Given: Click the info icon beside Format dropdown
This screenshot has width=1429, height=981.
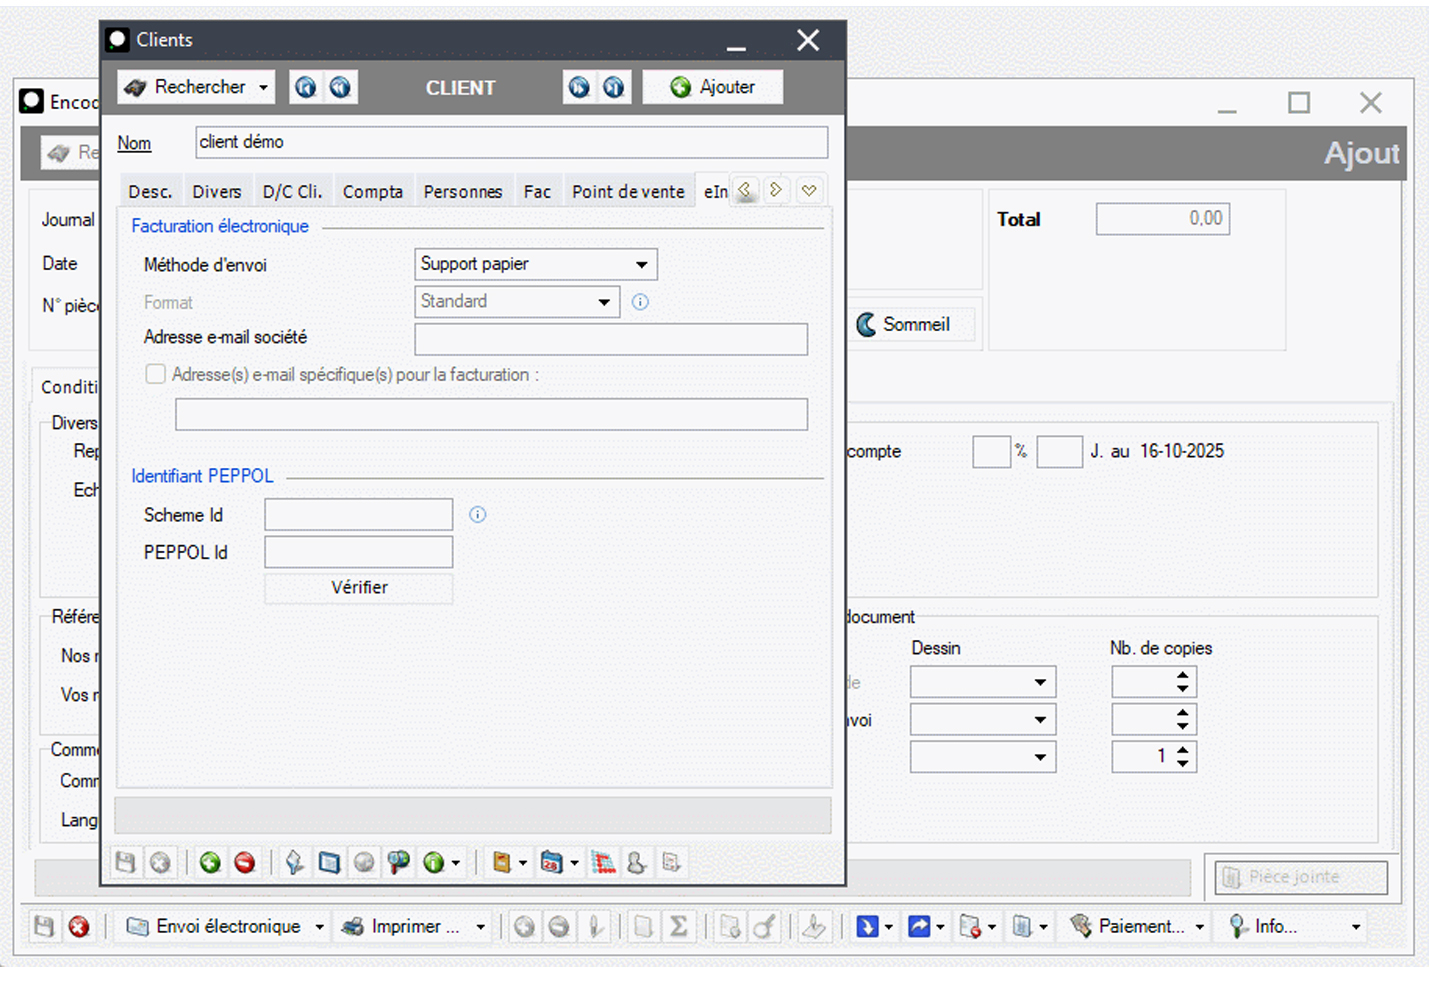Looking at the screenshot, I should click(640, 302).
